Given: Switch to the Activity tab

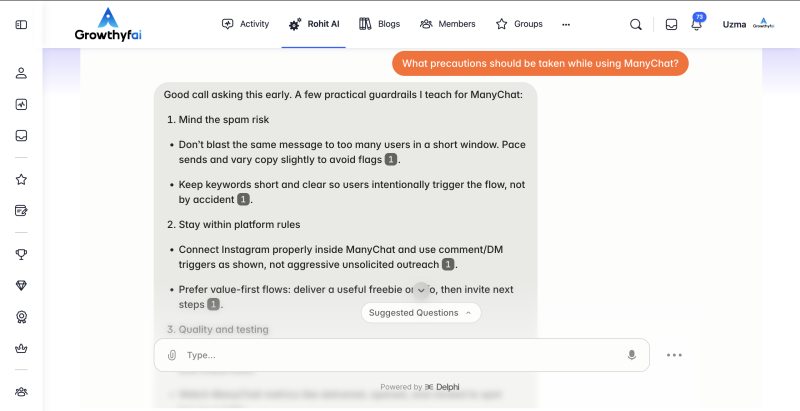Looking at the screenshot, I should coord(245,24).
